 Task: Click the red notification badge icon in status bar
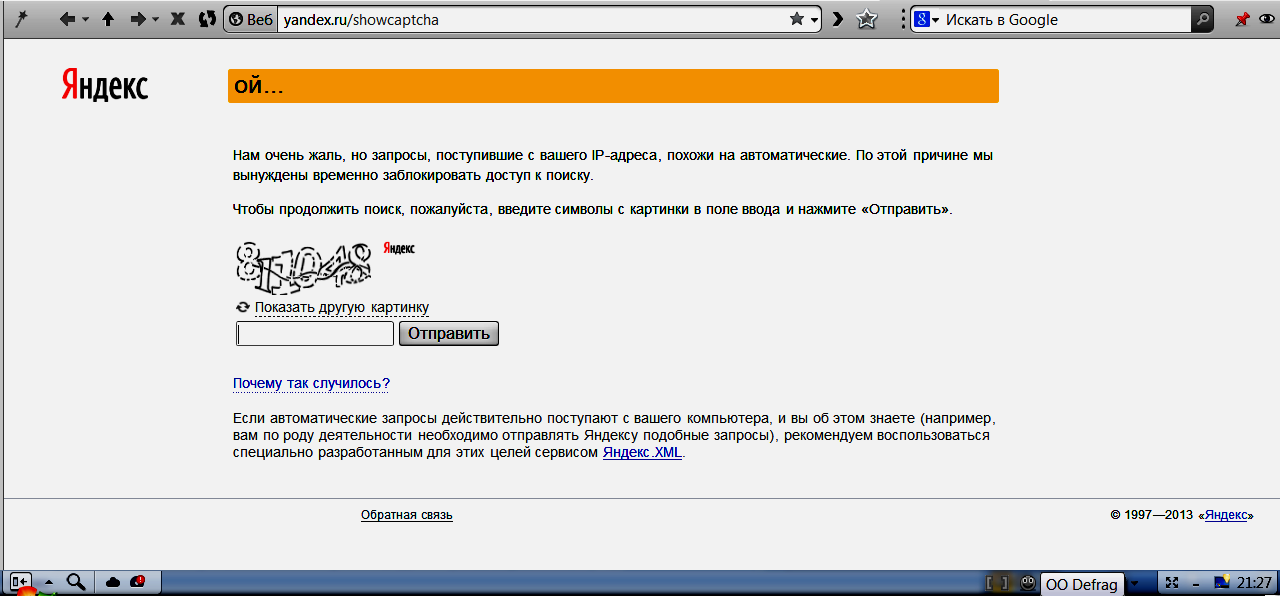click(138, 581)
